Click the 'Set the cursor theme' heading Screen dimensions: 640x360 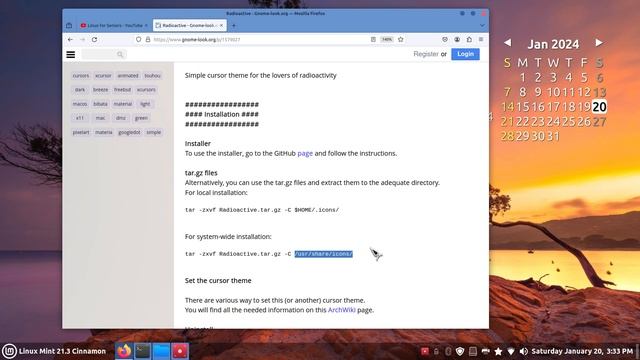[x=218, y=281]
